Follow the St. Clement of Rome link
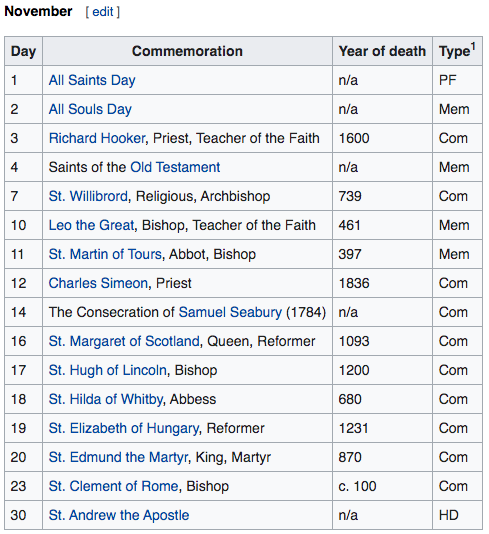This screenshot has width=489, height=534. (113, 486)
